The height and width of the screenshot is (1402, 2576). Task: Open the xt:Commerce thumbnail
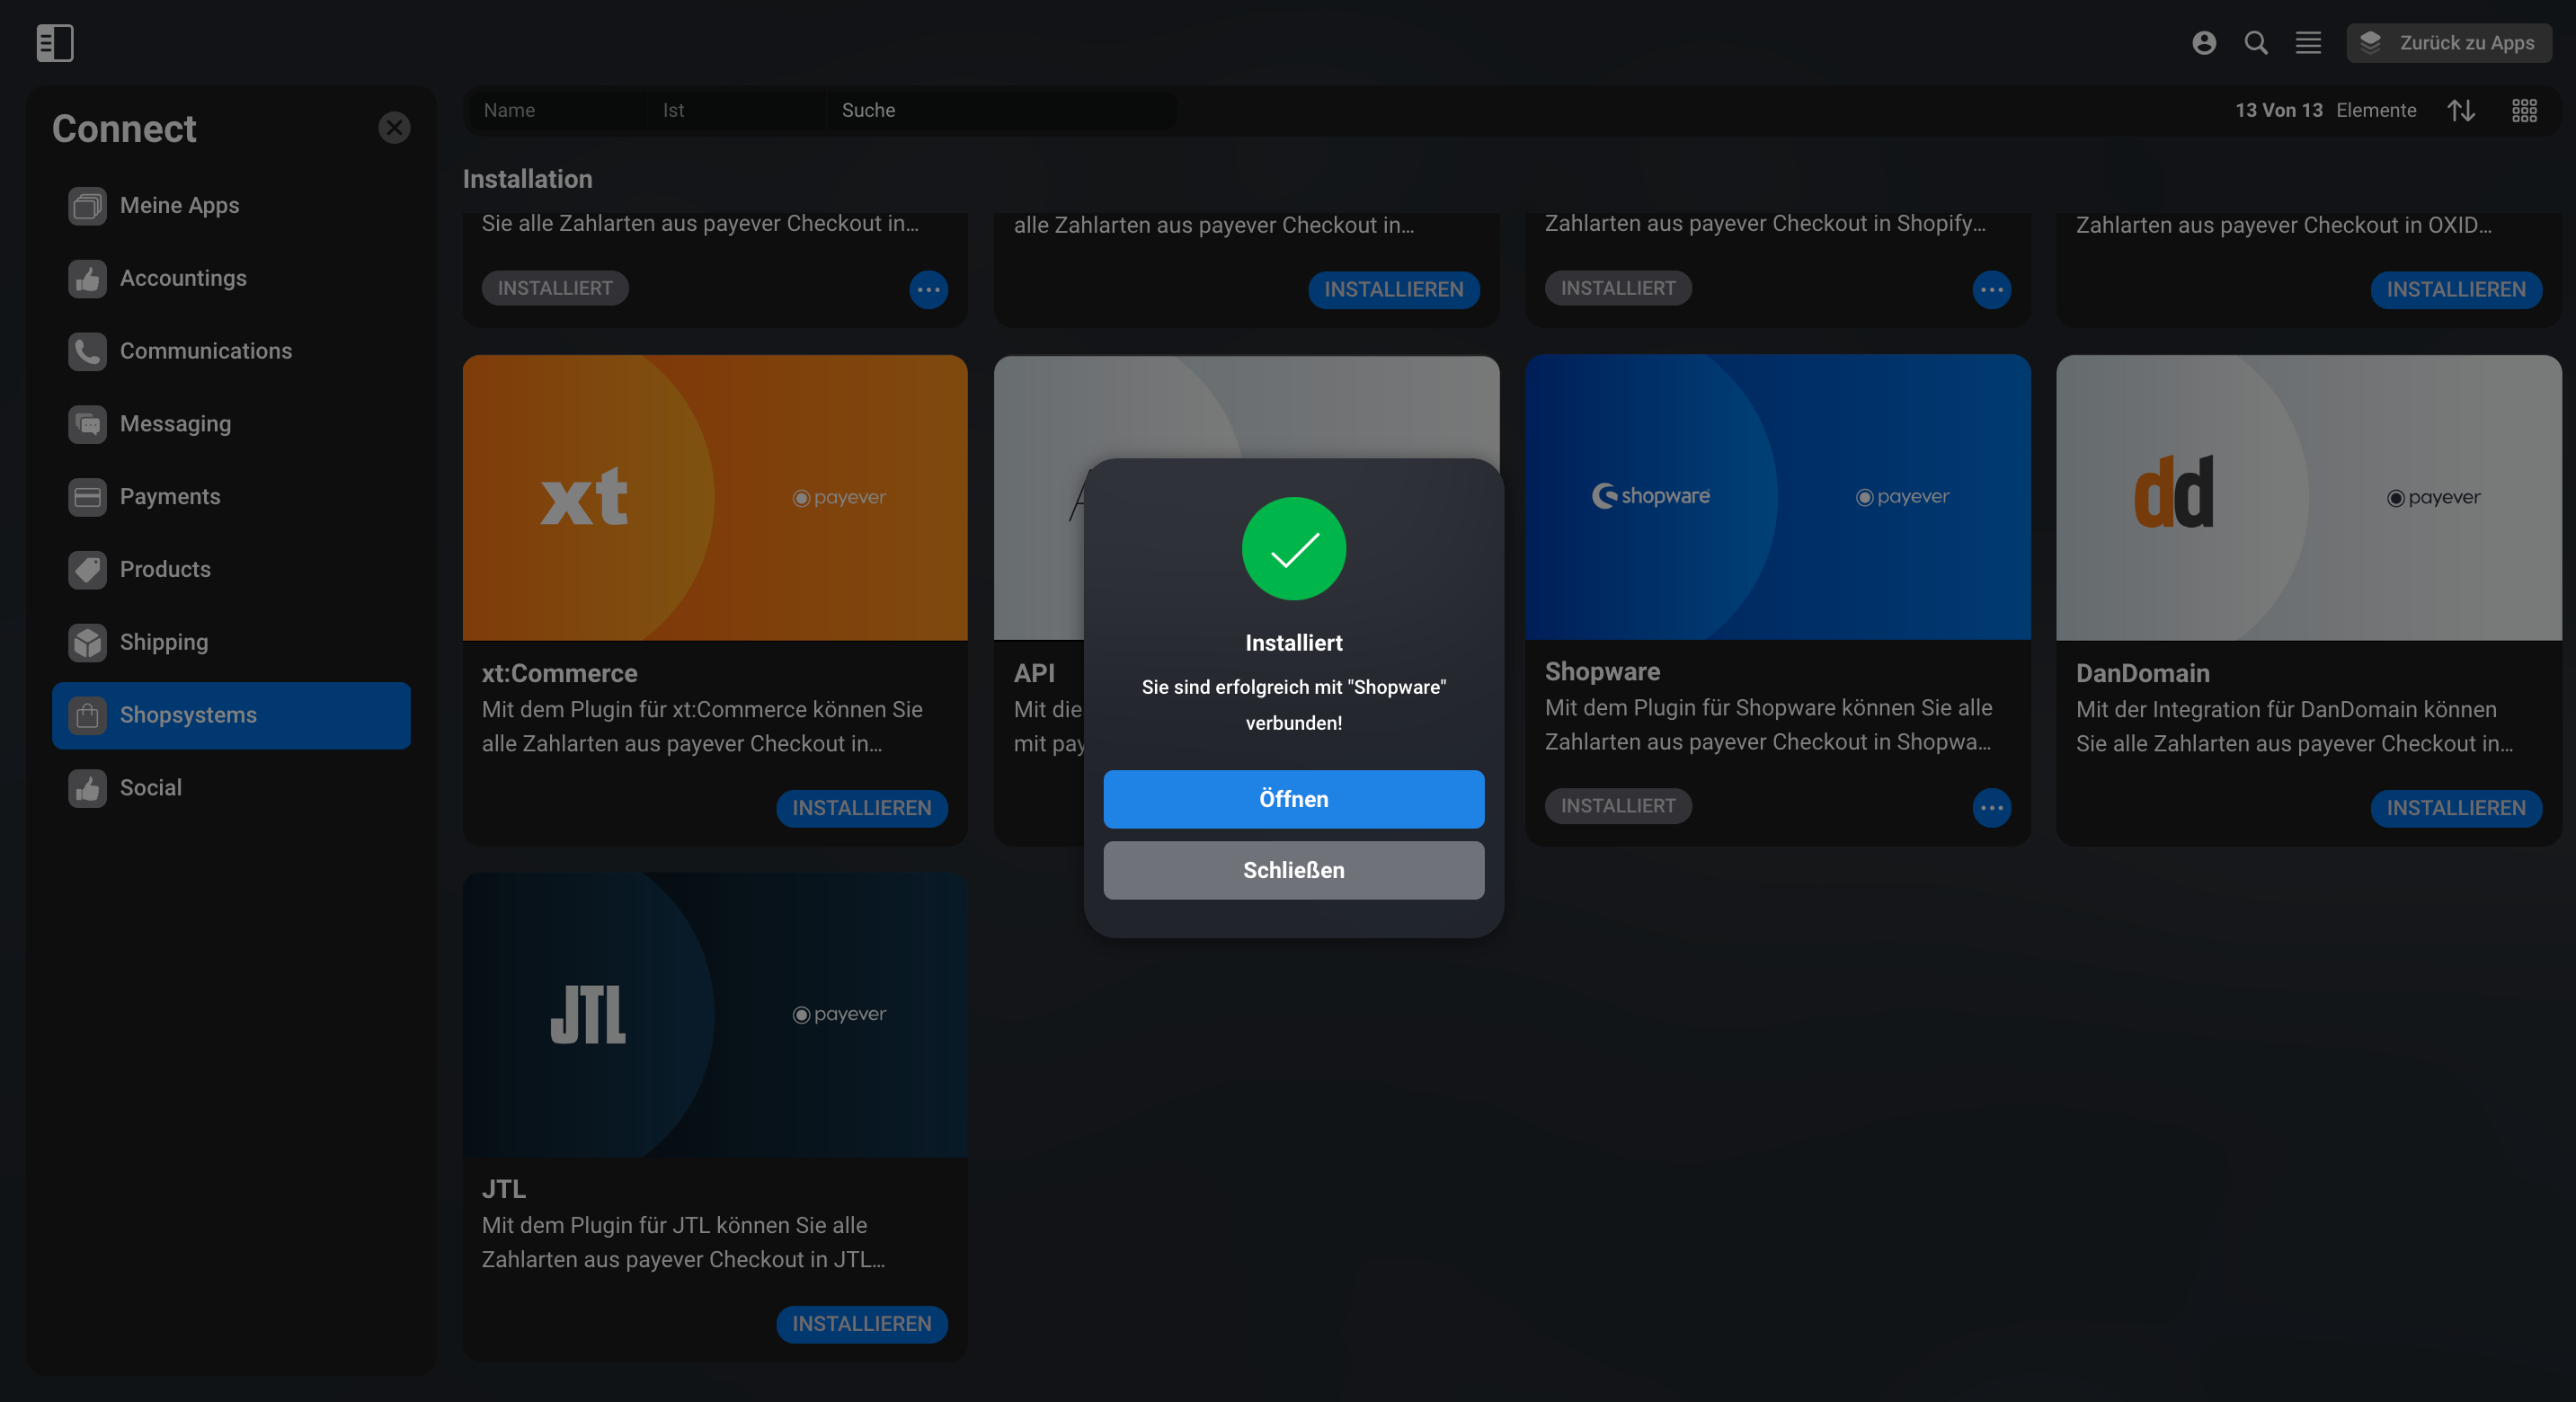[x=715, y=497]
